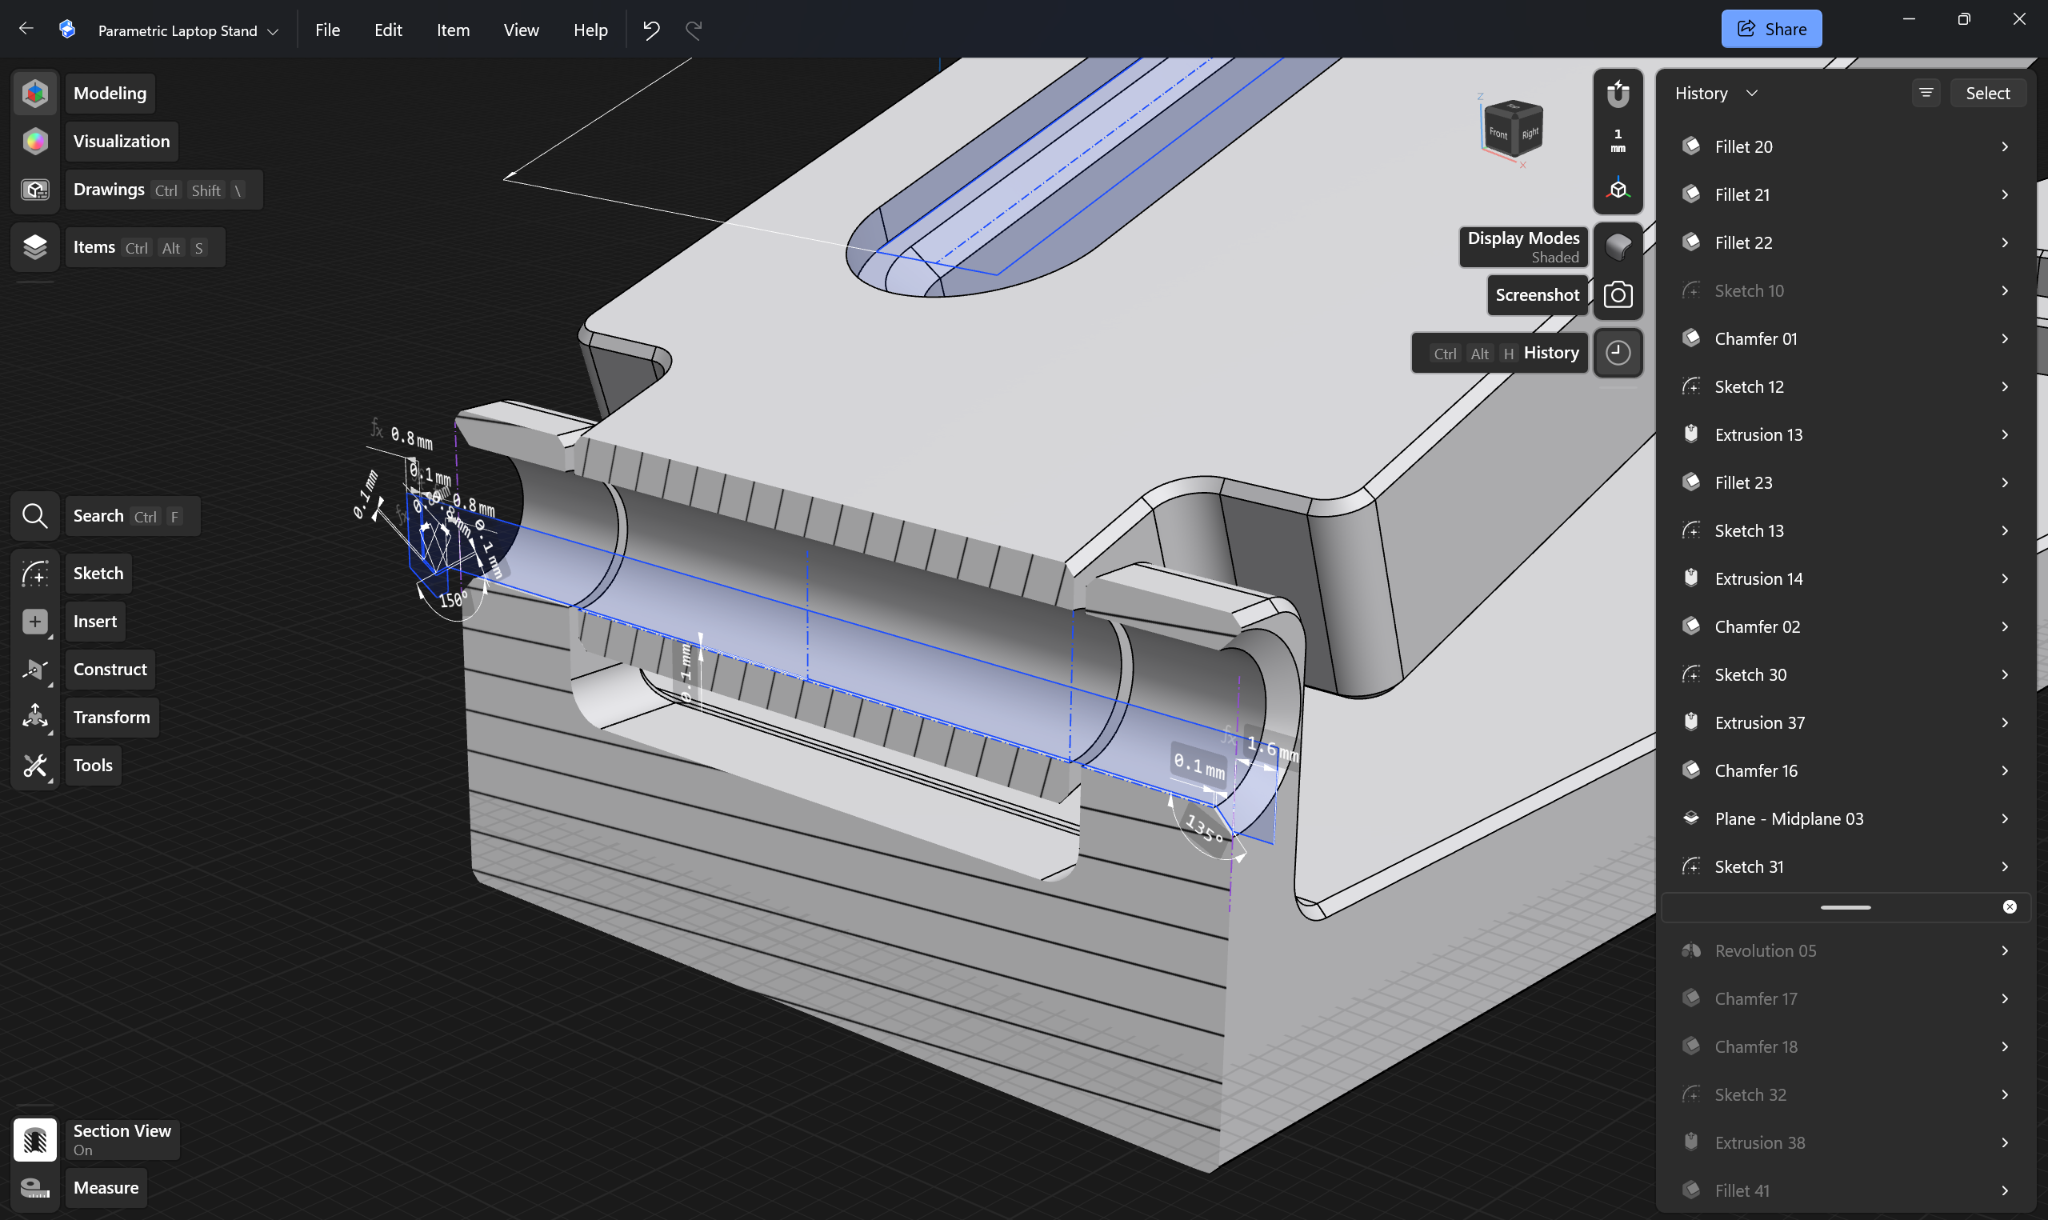Image resolution: width=2048 pixels, height=1220 pixels.
Task: Click the Share button
Action: point(1771,29)
